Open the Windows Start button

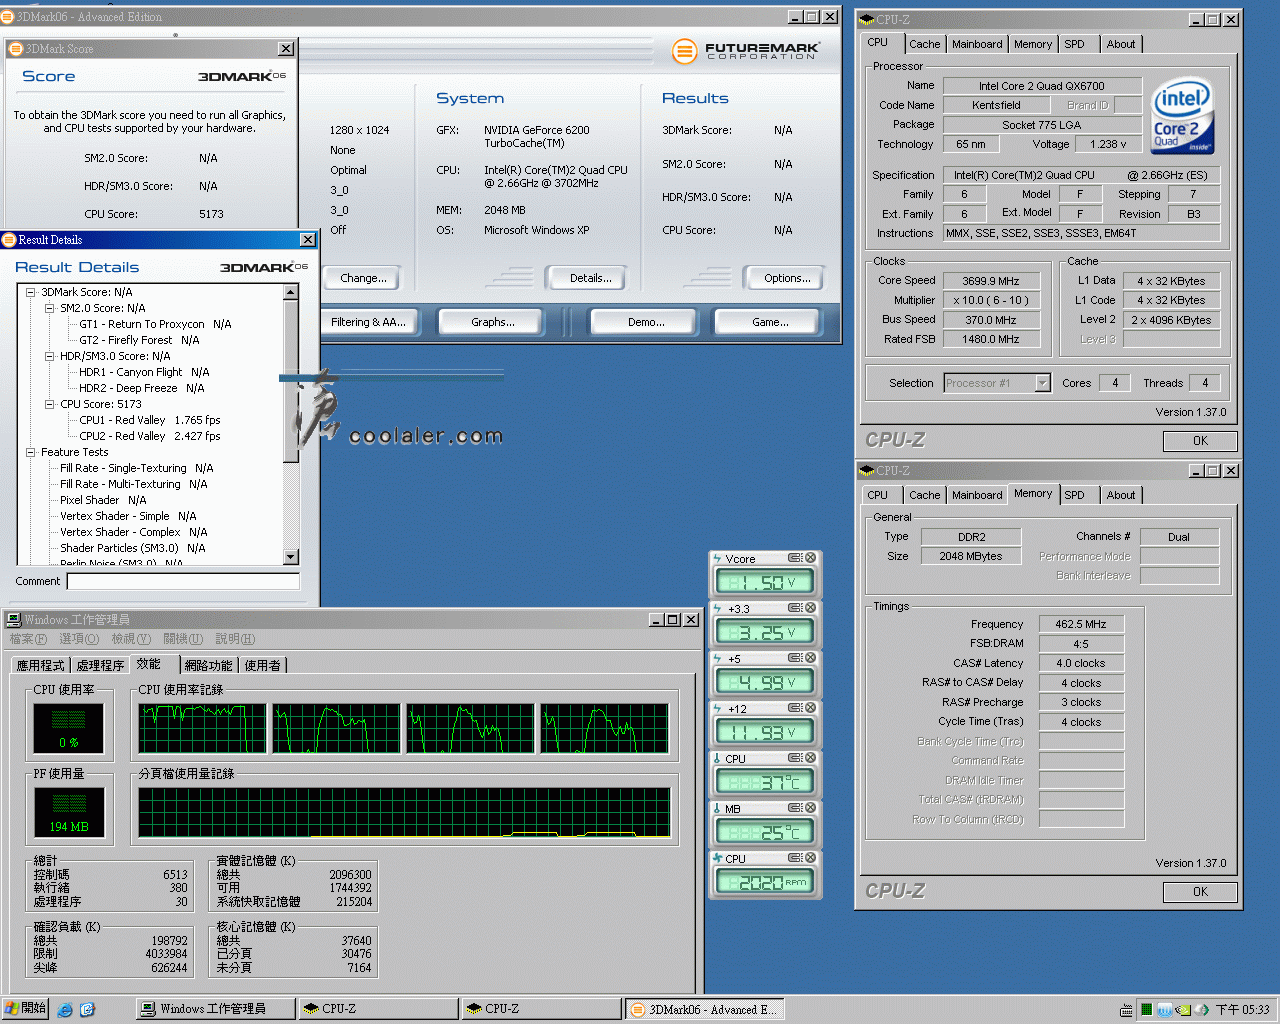[x=26, y=1009]
